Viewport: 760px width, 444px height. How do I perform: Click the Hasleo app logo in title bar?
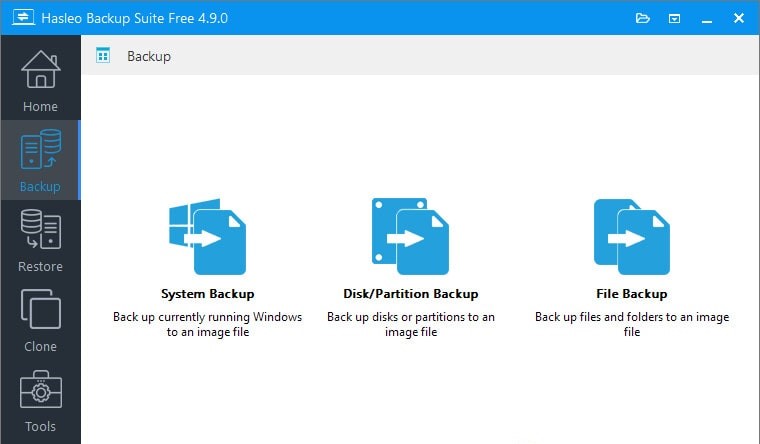tap(23, 17)
